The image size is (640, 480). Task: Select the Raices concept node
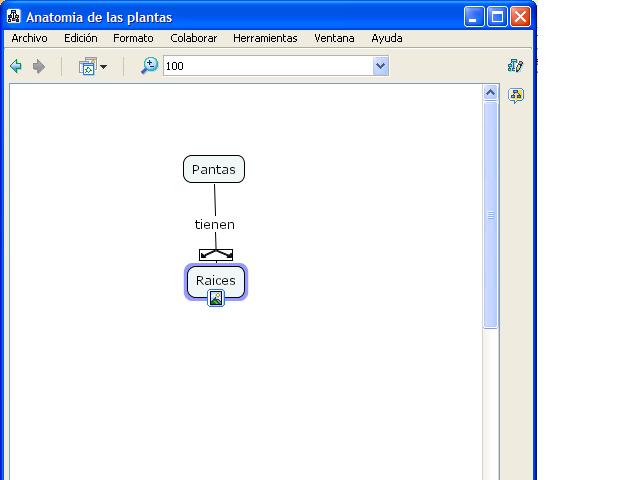pos(215,279)
